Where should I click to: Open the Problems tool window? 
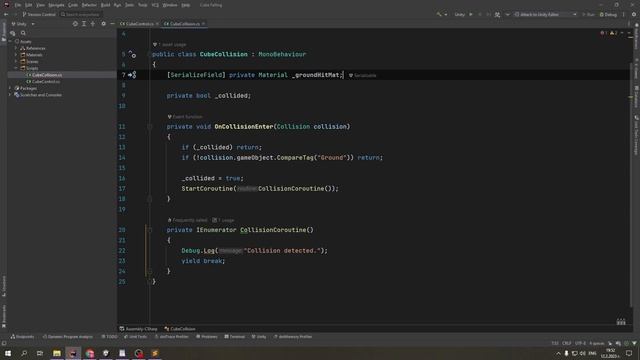(207, 337)
